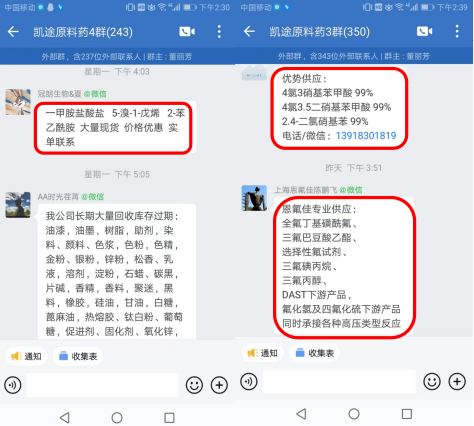
Task: Open plus attachment menu in right chat
Action: [457, 381]
